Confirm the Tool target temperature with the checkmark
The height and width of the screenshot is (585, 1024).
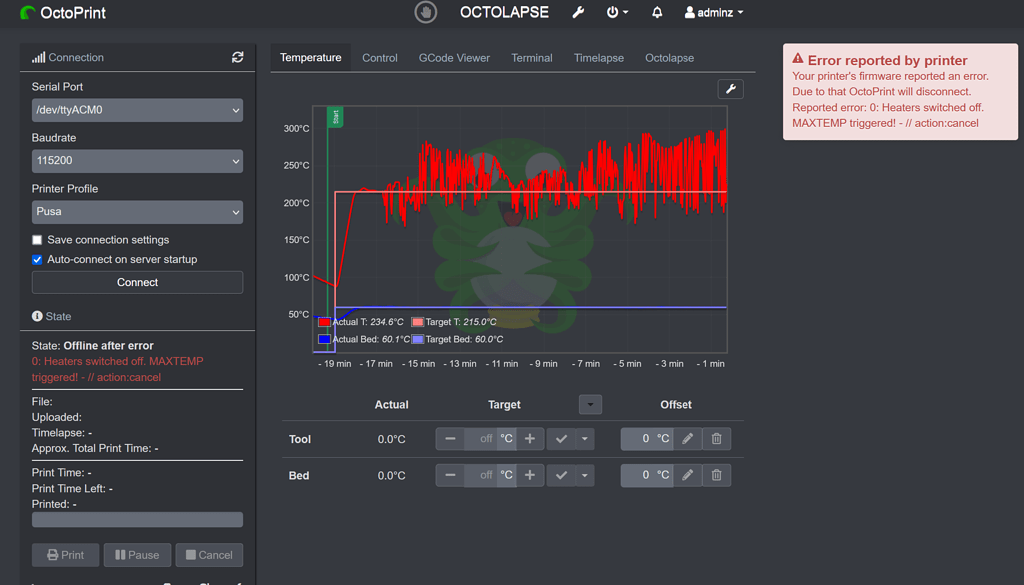click(559, 438)
